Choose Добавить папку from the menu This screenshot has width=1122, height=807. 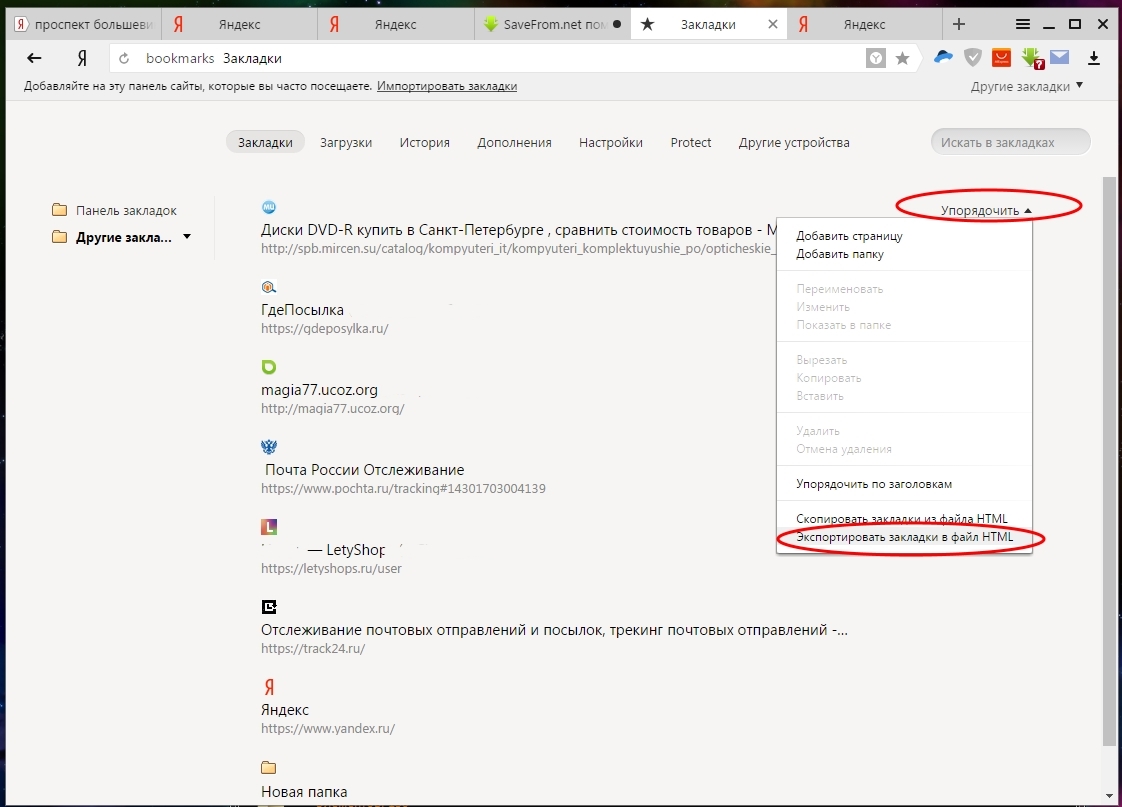[840, 254]
